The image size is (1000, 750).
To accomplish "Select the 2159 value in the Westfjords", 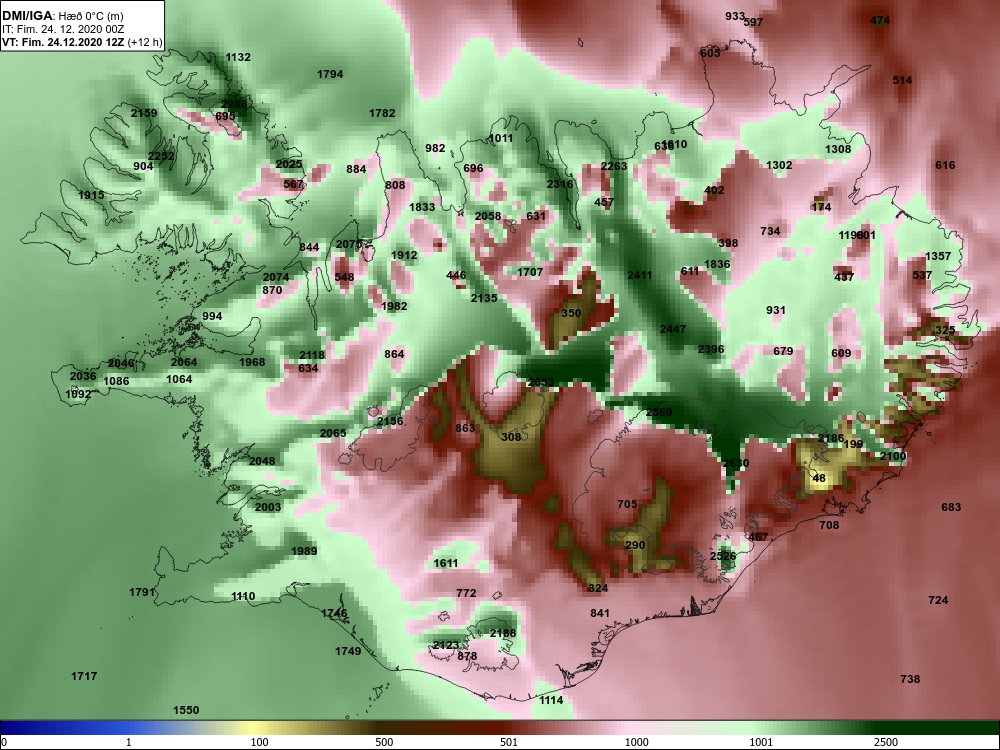I will [x=143, y=113].
